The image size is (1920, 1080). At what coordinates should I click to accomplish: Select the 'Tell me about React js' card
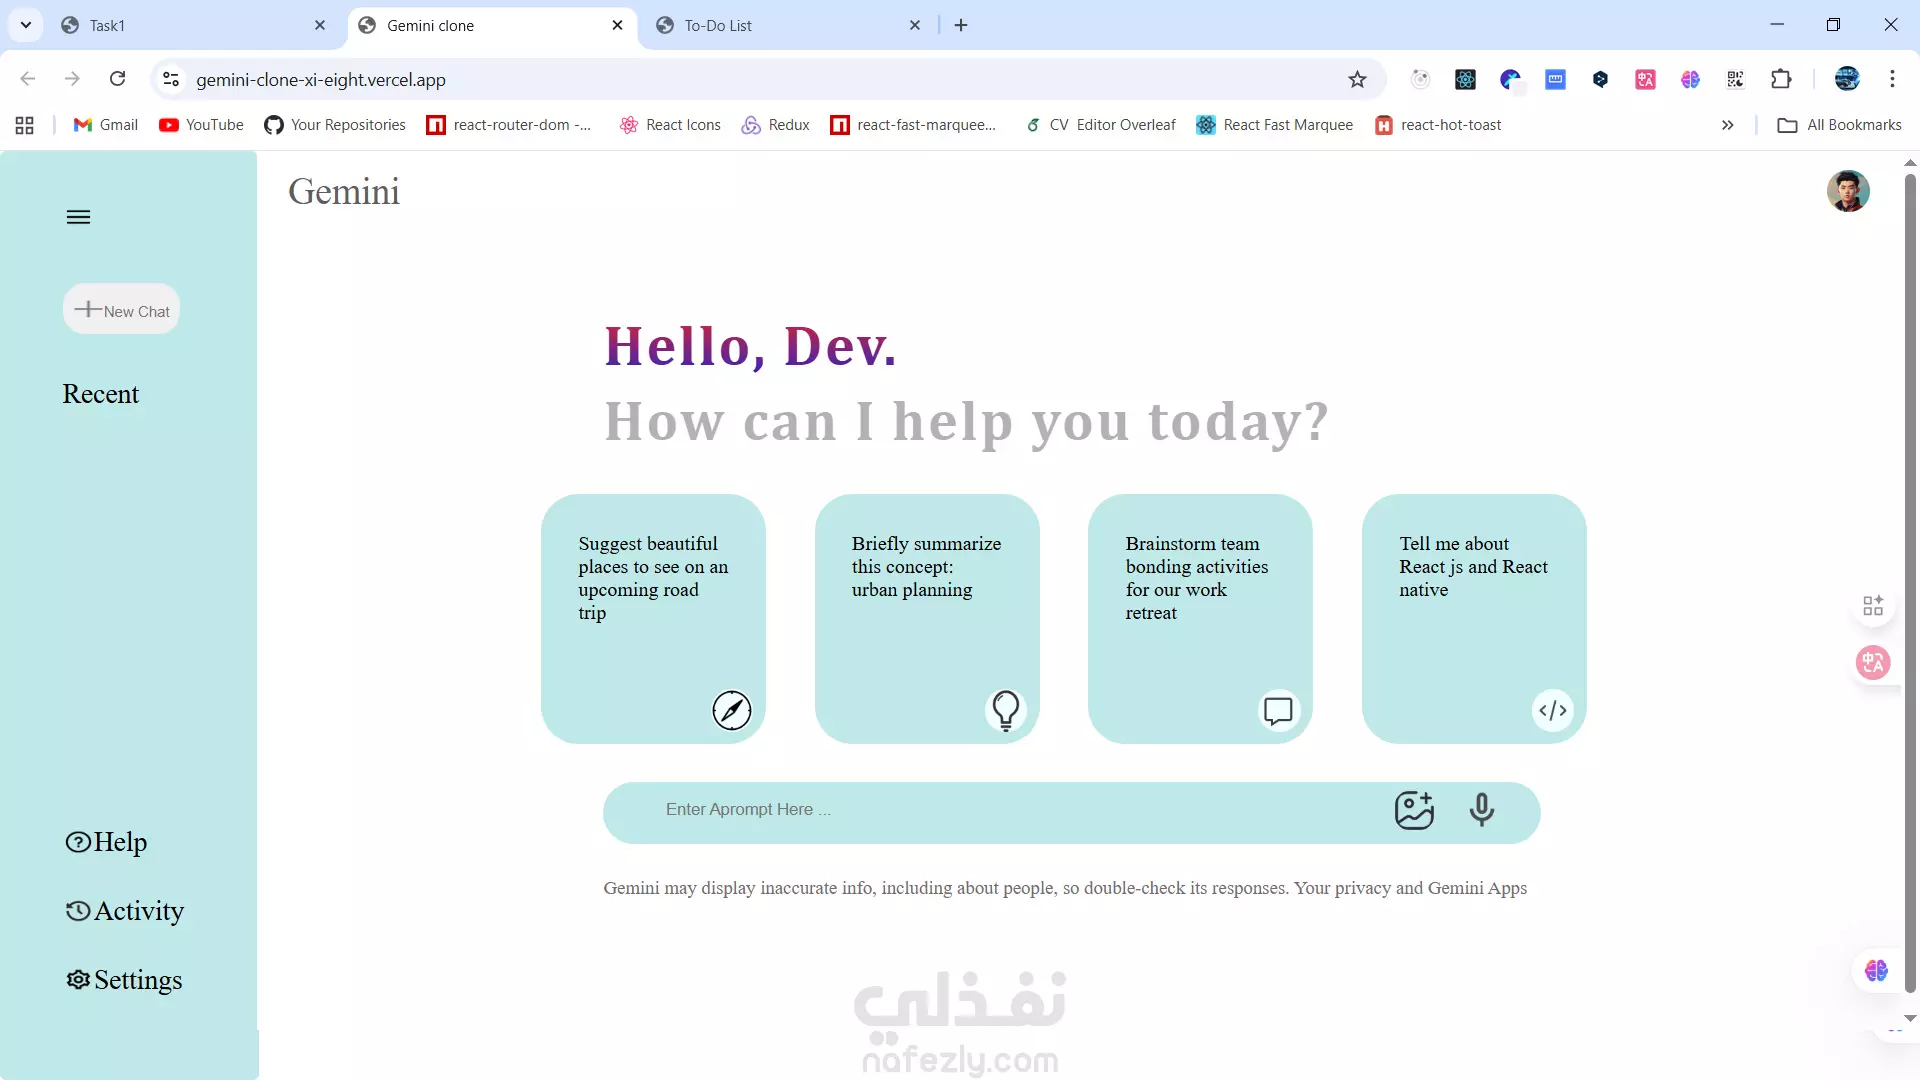coord(1474,619)
